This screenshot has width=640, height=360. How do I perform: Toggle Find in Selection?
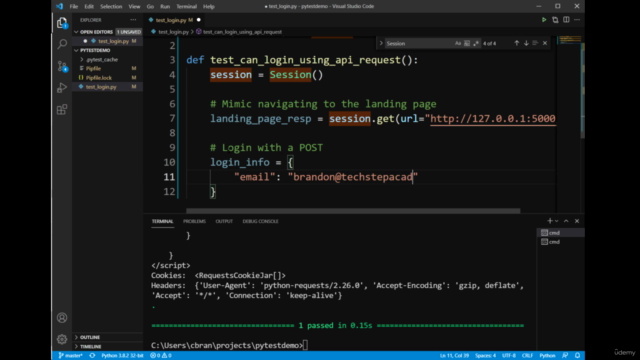coord(535,43)
